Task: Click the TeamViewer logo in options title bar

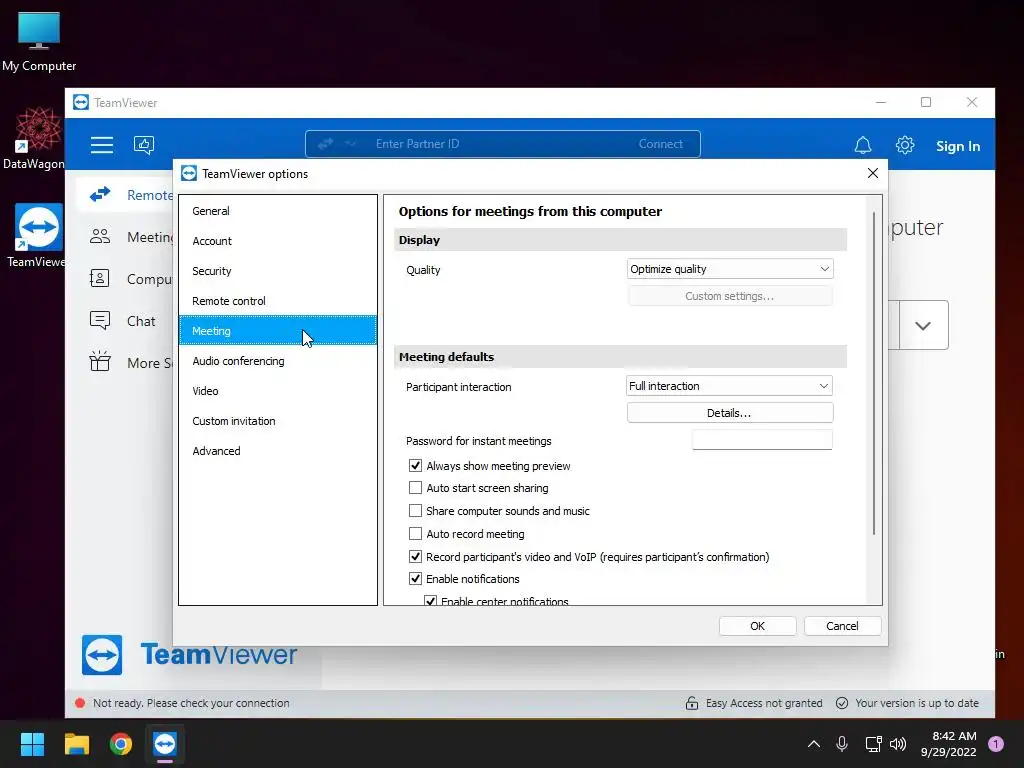Action: [189, 174]
